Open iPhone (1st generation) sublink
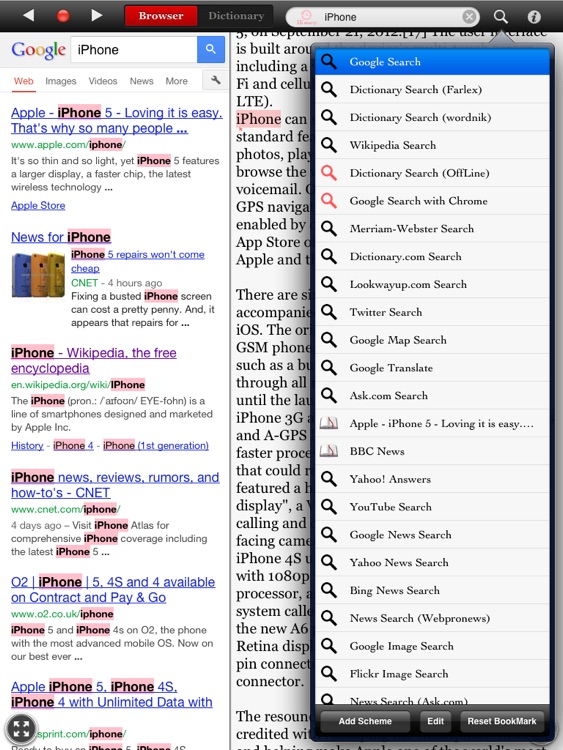 point(156,445)
